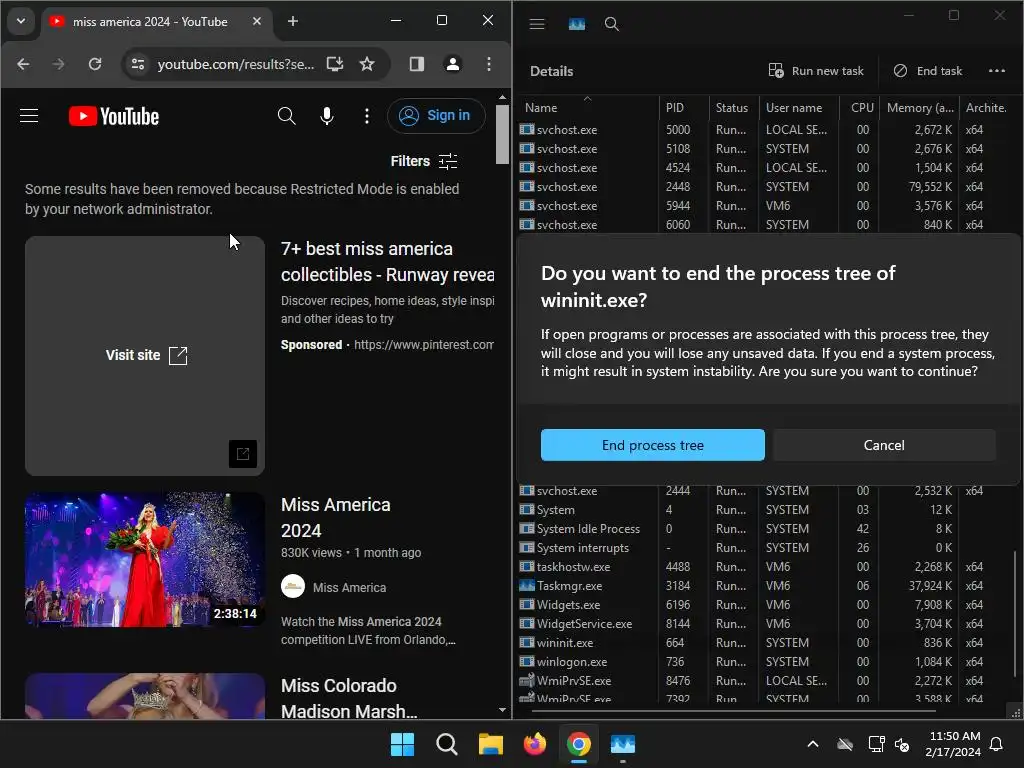Sort by Architecture column header

(x=986, y=108)
